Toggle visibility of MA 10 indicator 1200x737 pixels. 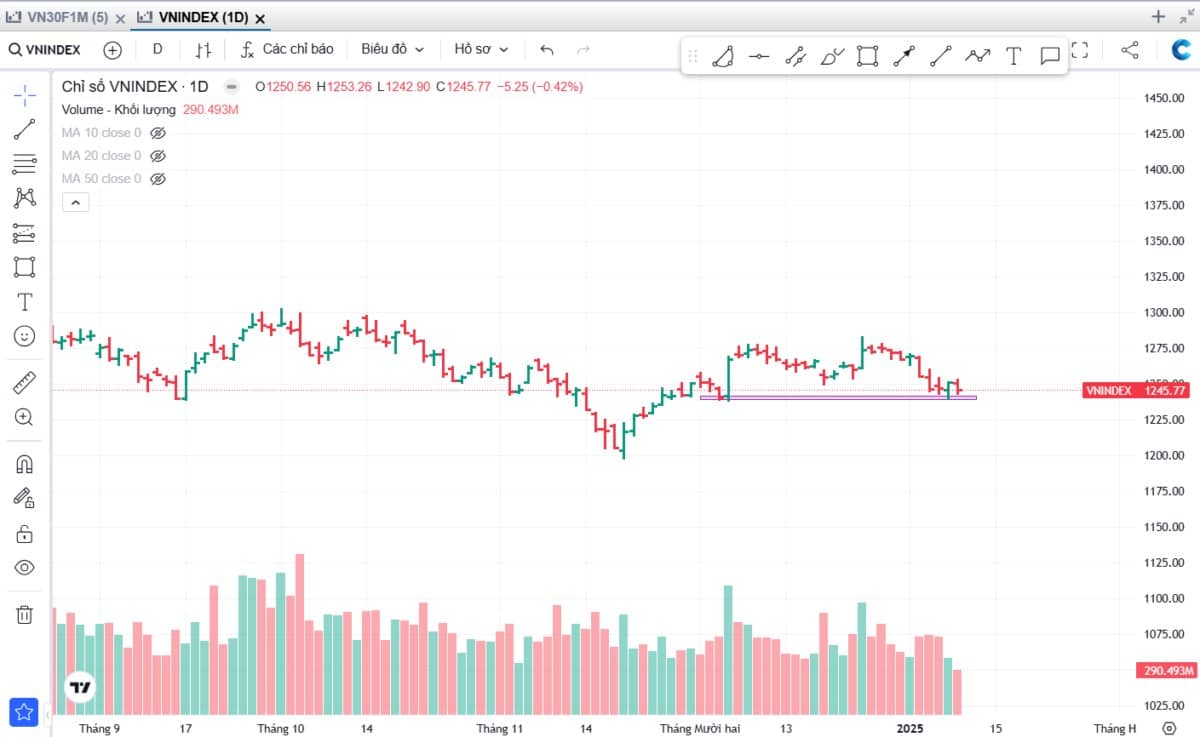[x=157, y=133]
